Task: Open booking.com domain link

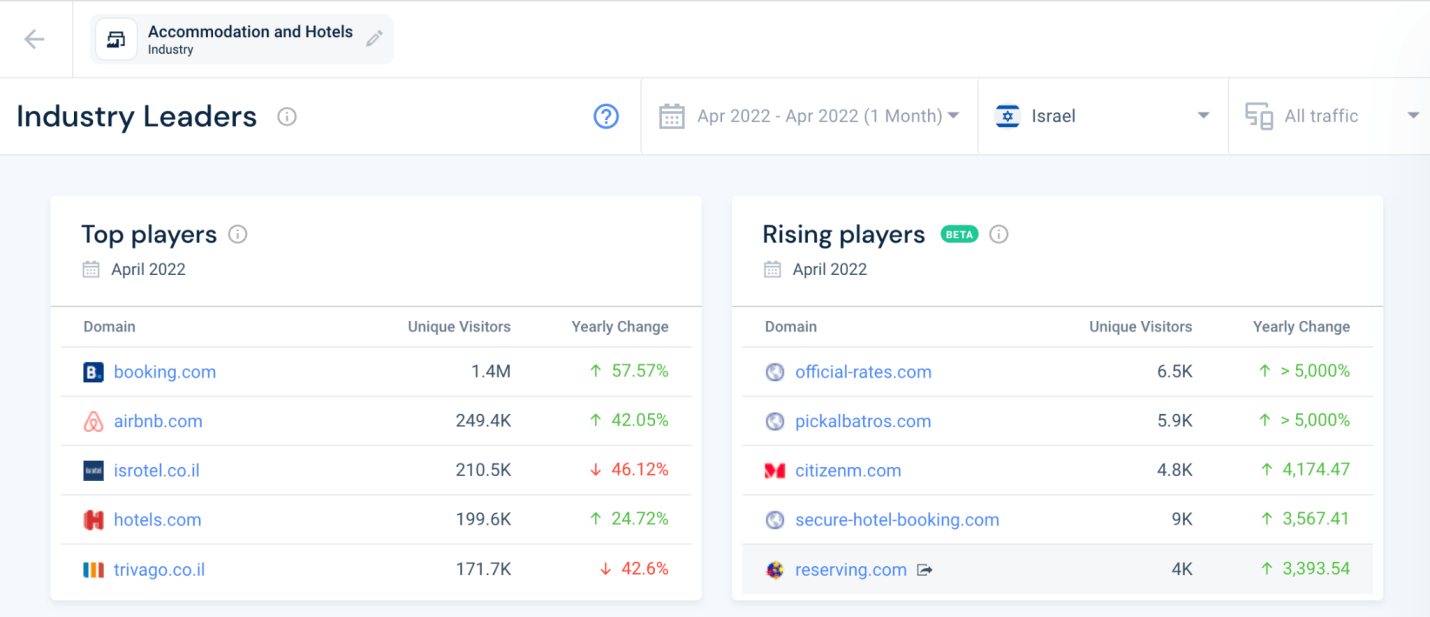Action: [165, 372]
